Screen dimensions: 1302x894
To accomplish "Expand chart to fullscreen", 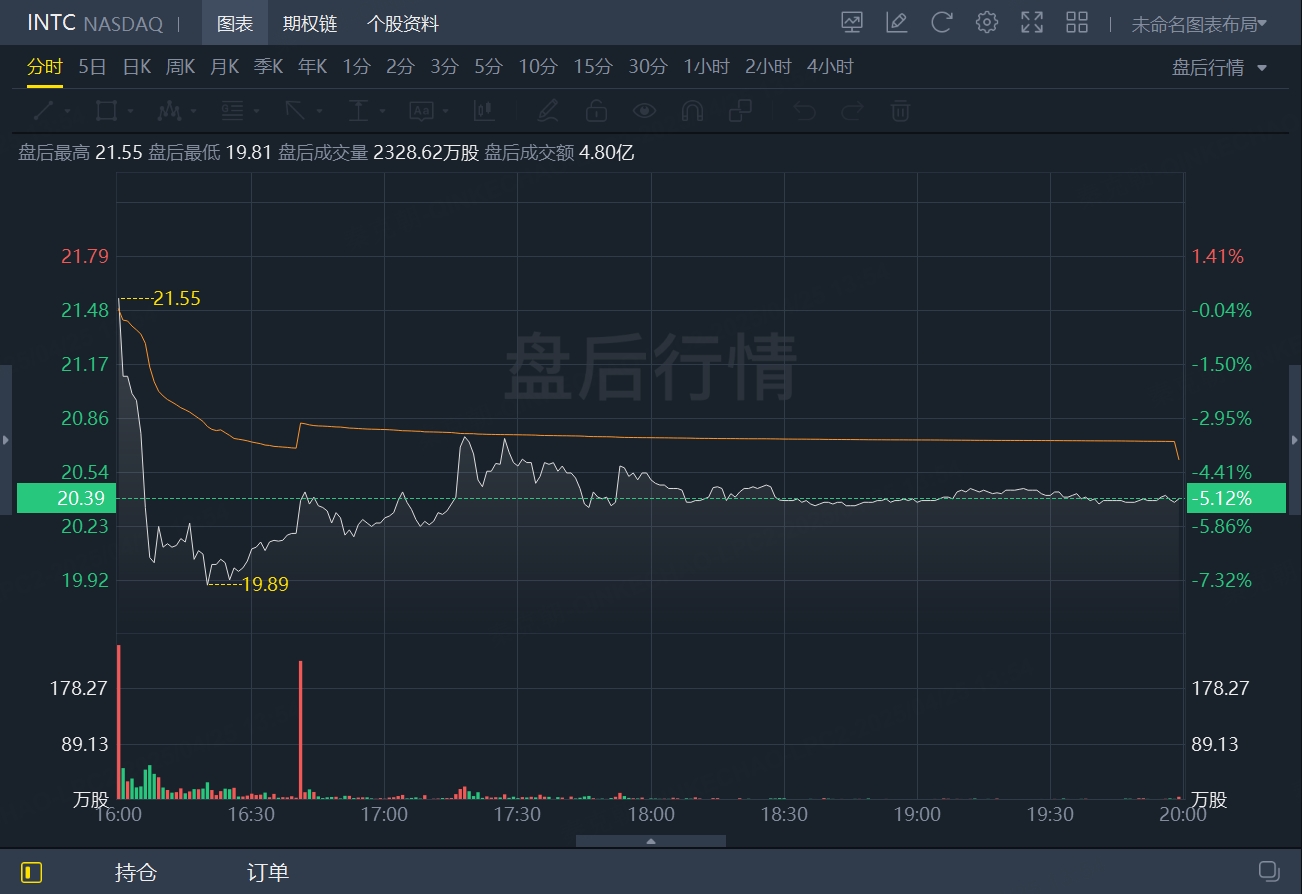I will pos(1032,22).
